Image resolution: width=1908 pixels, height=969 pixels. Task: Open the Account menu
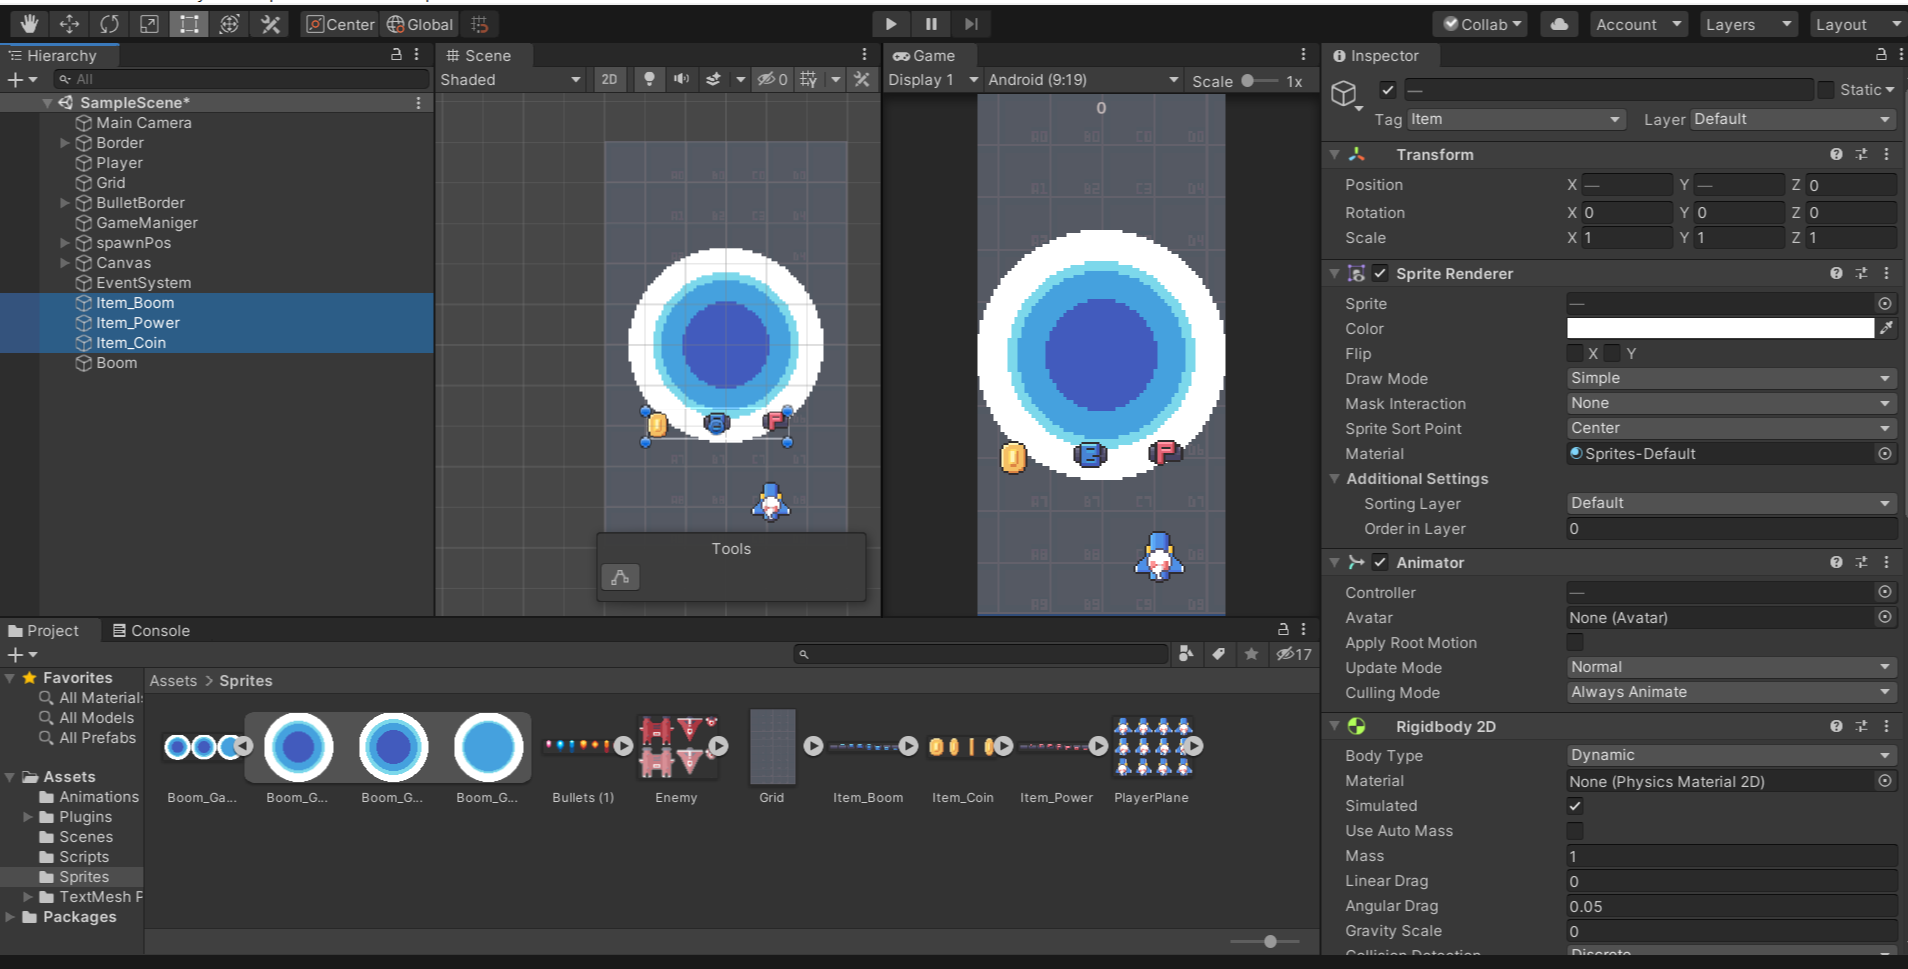(x=1638, y=24)
